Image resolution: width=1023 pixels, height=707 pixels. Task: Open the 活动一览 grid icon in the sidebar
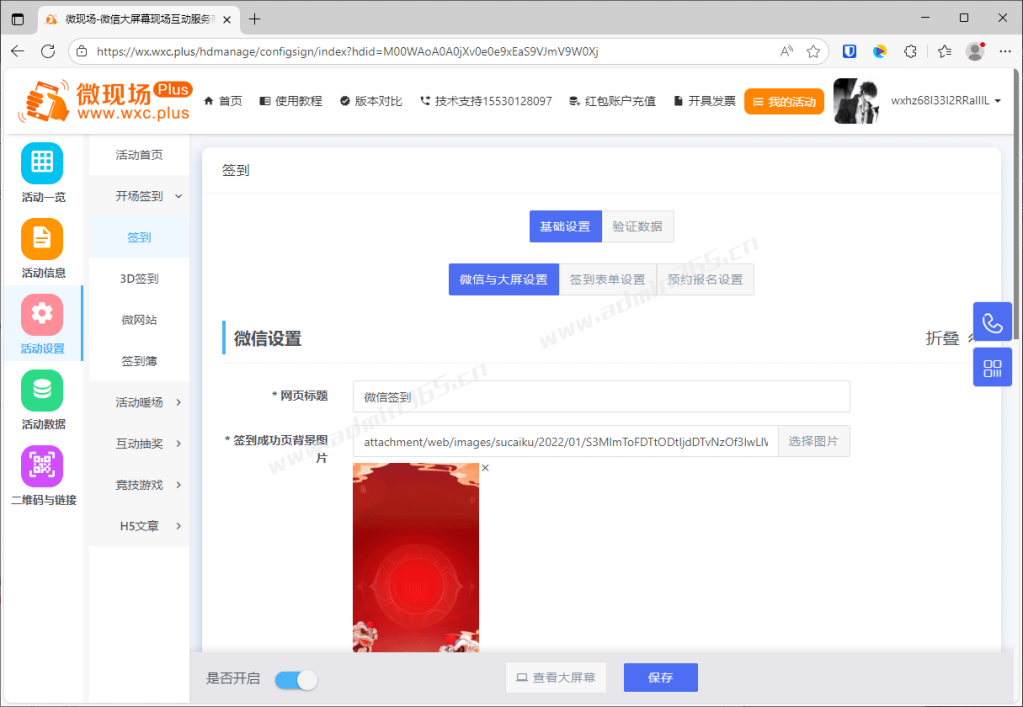41,163
